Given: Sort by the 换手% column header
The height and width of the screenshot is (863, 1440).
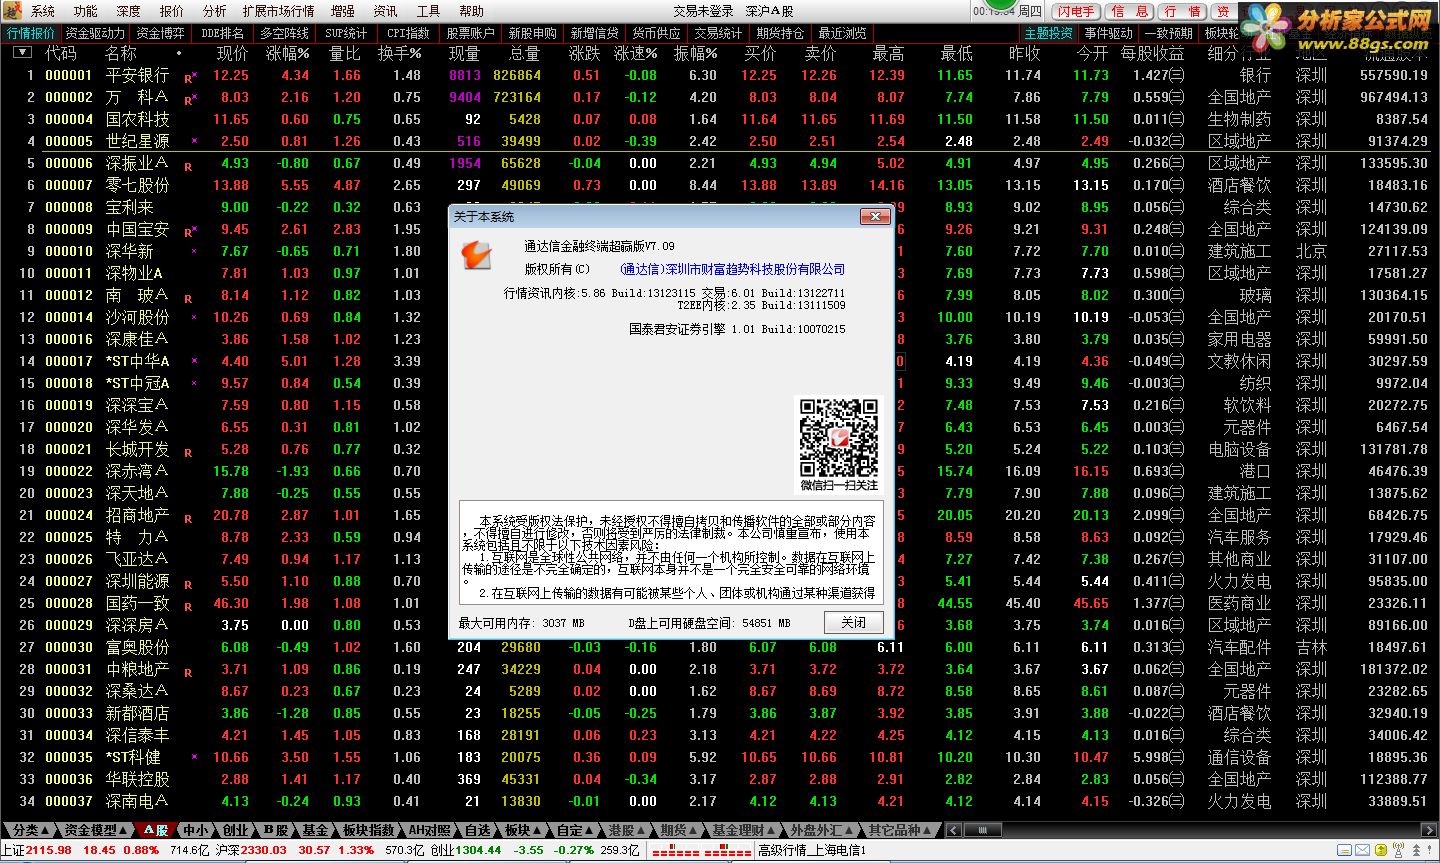Looking at the screenshot, I should pos(399,53).
